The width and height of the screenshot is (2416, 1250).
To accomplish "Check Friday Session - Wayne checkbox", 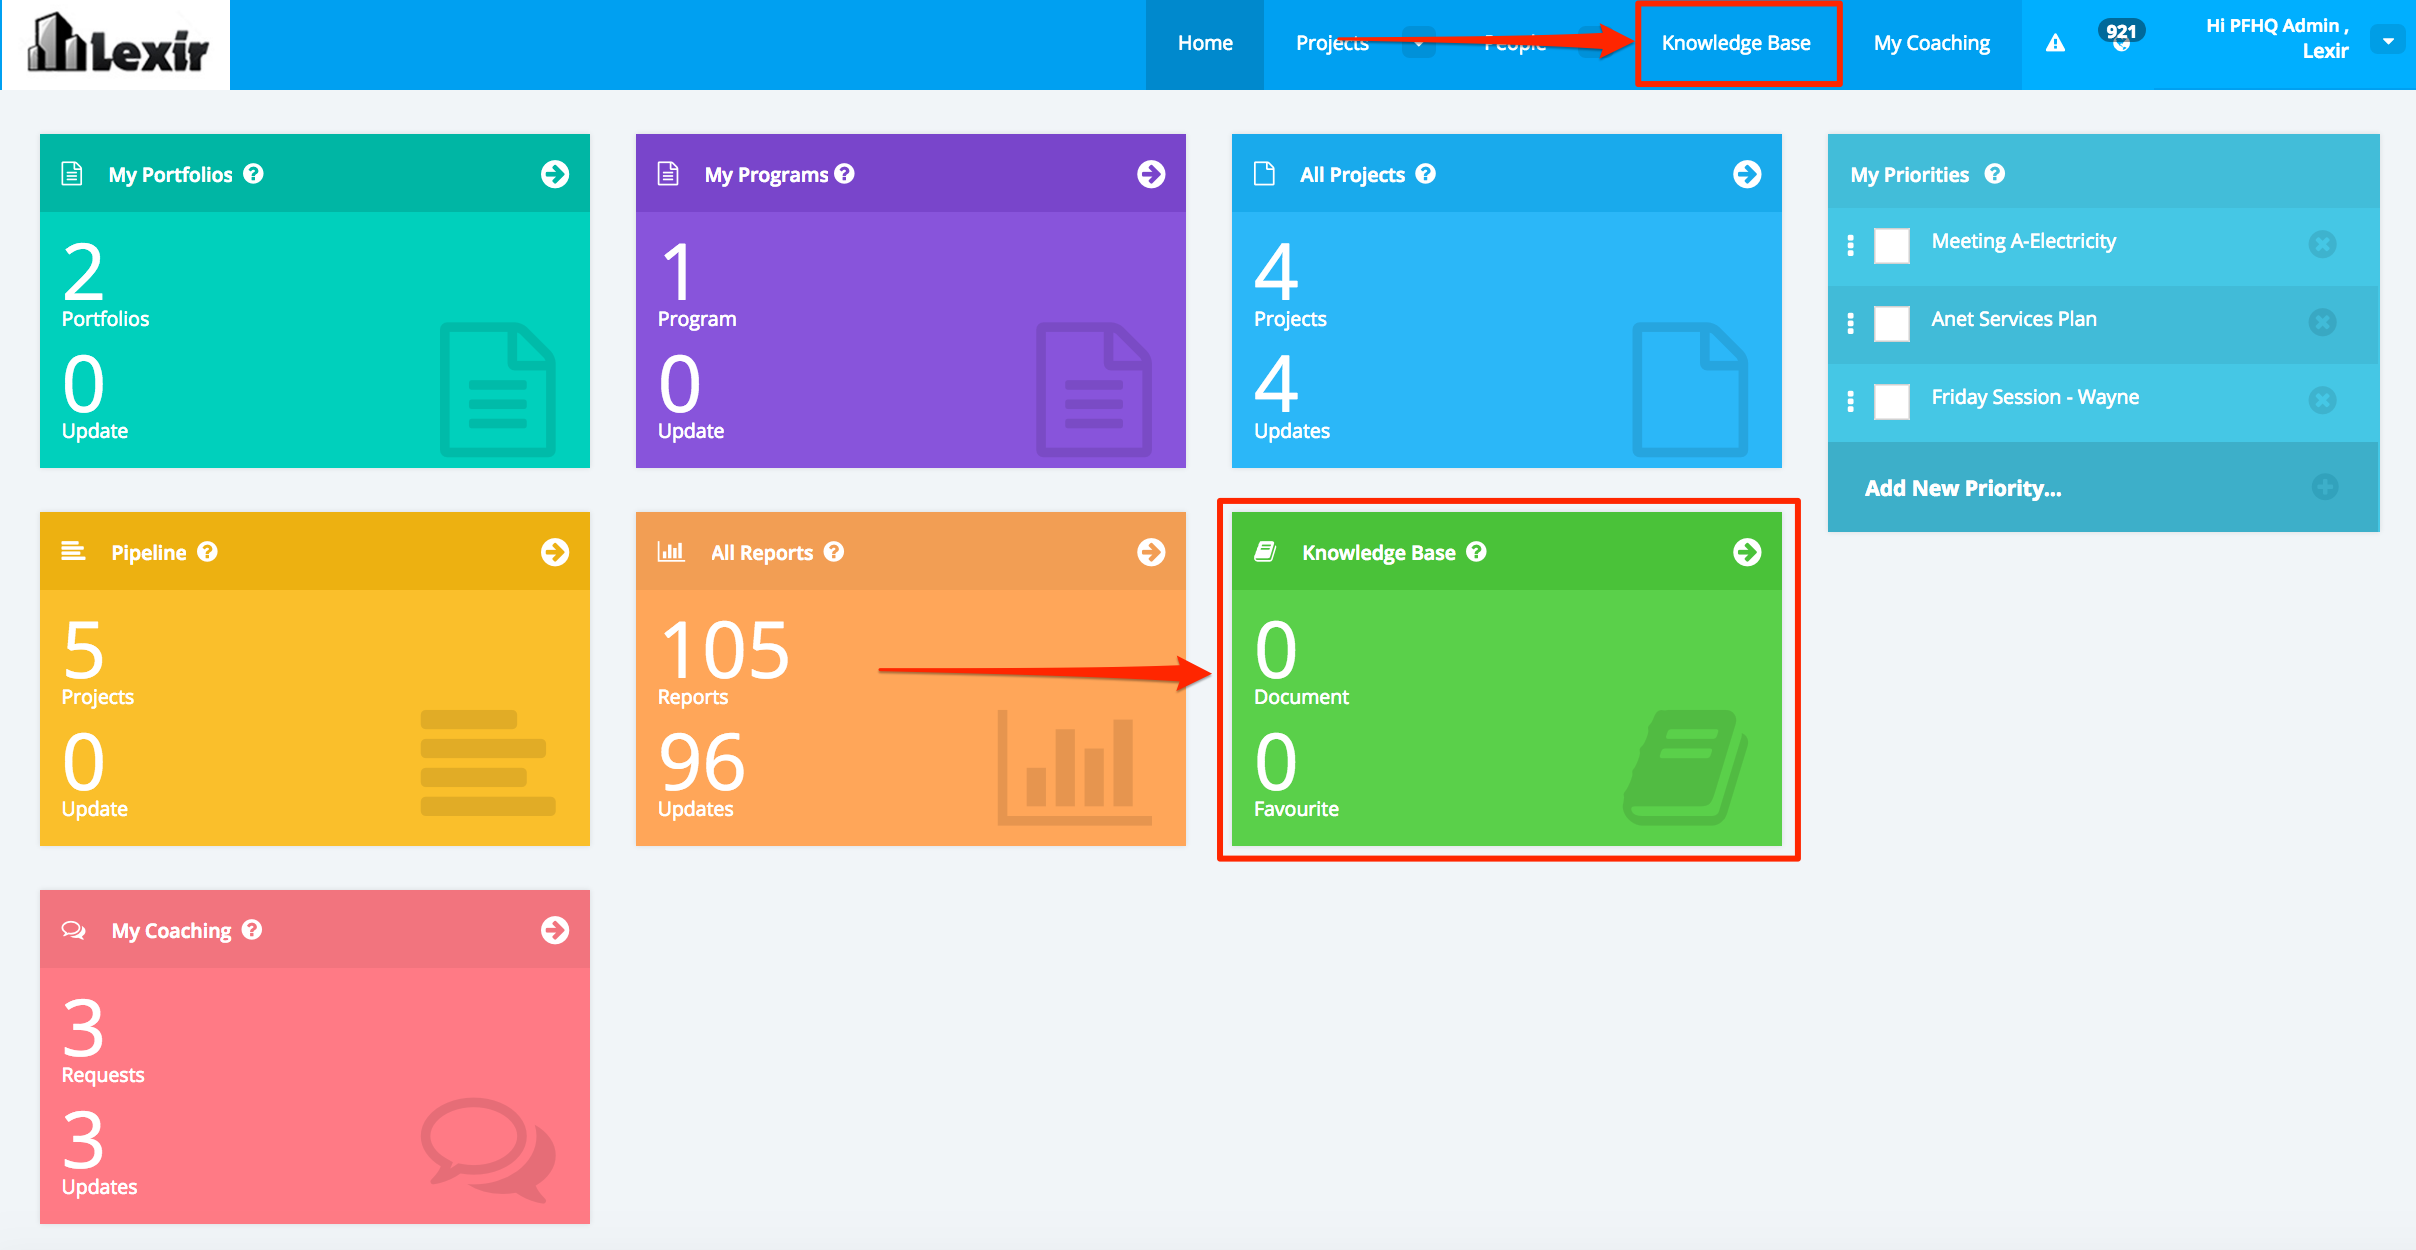I will coord(1891,401).
